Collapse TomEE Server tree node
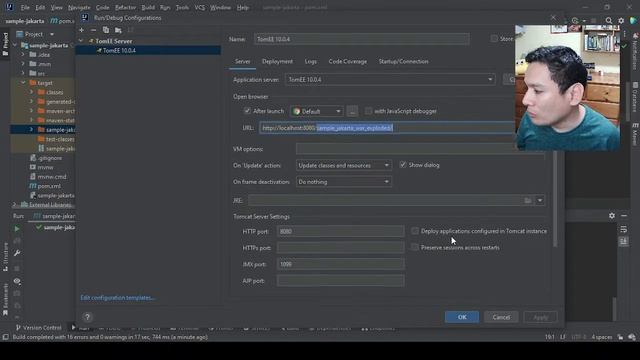 click(81, 41)
